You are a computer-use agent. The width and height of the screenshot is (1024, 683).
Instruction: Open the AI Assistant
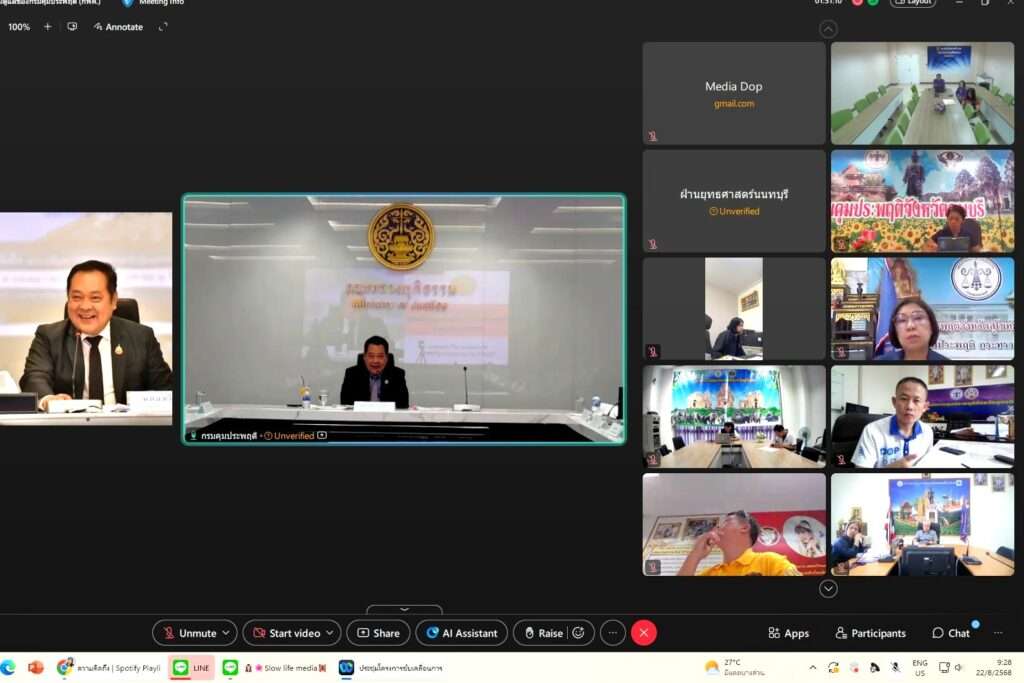pyautogui.click(x=461, y=633)
